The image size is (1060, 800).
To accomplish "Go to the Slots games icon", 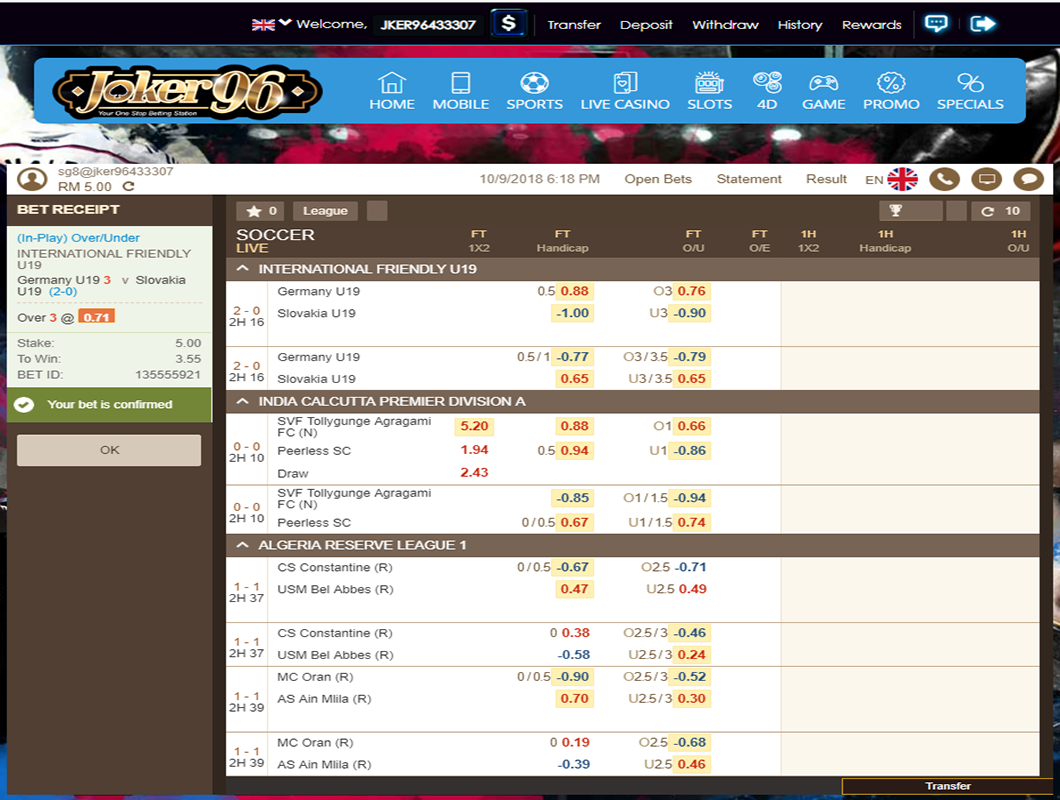I will (x=709, y=91).
